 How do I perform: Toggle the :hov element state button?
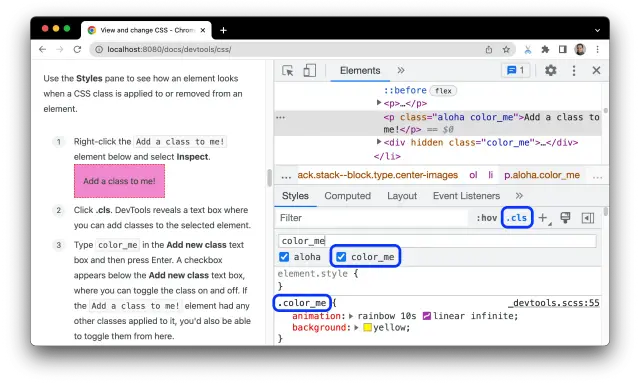(487, 218)
